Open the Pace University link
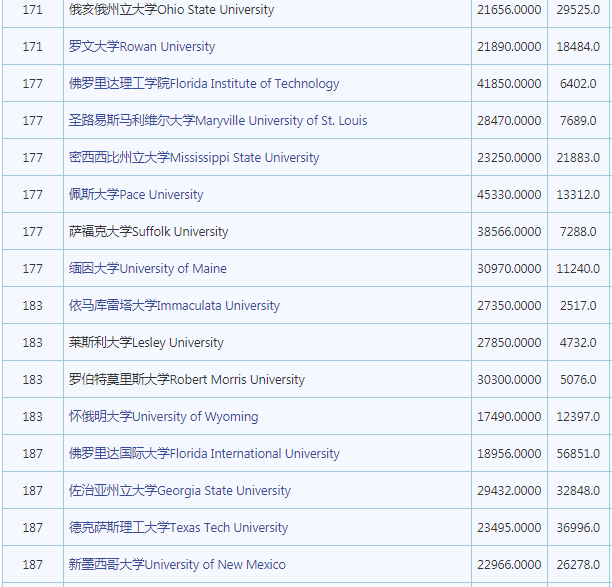612x587 pixels. [x=136, y=194]
